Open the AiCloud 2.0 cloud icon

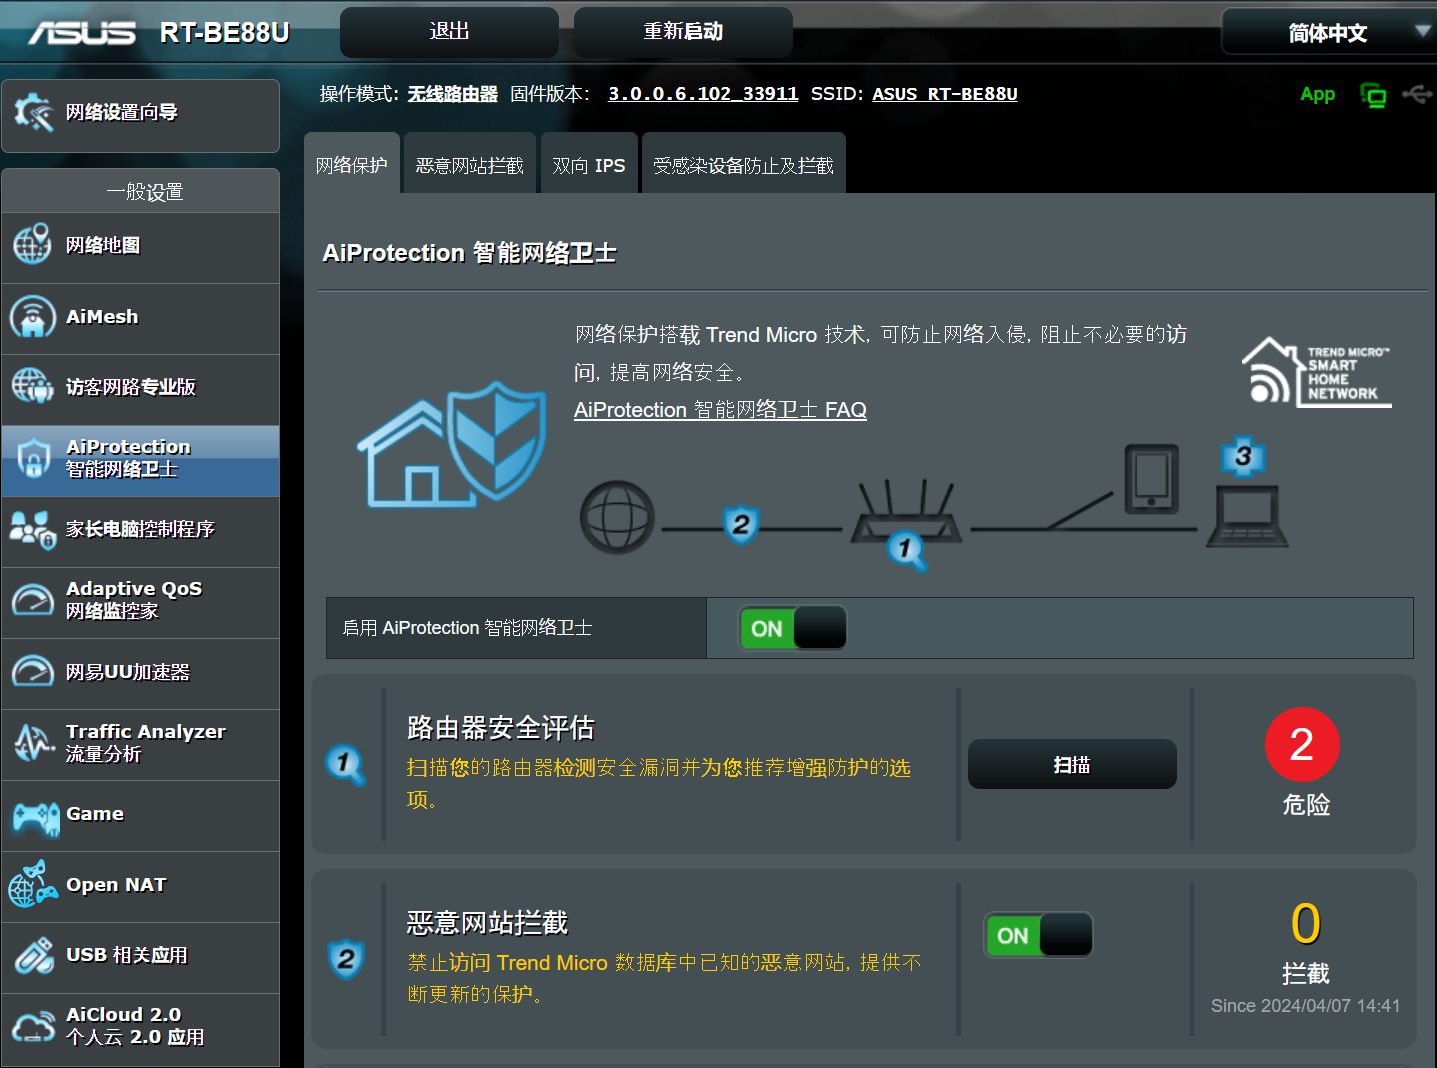tap(33, 1027)
